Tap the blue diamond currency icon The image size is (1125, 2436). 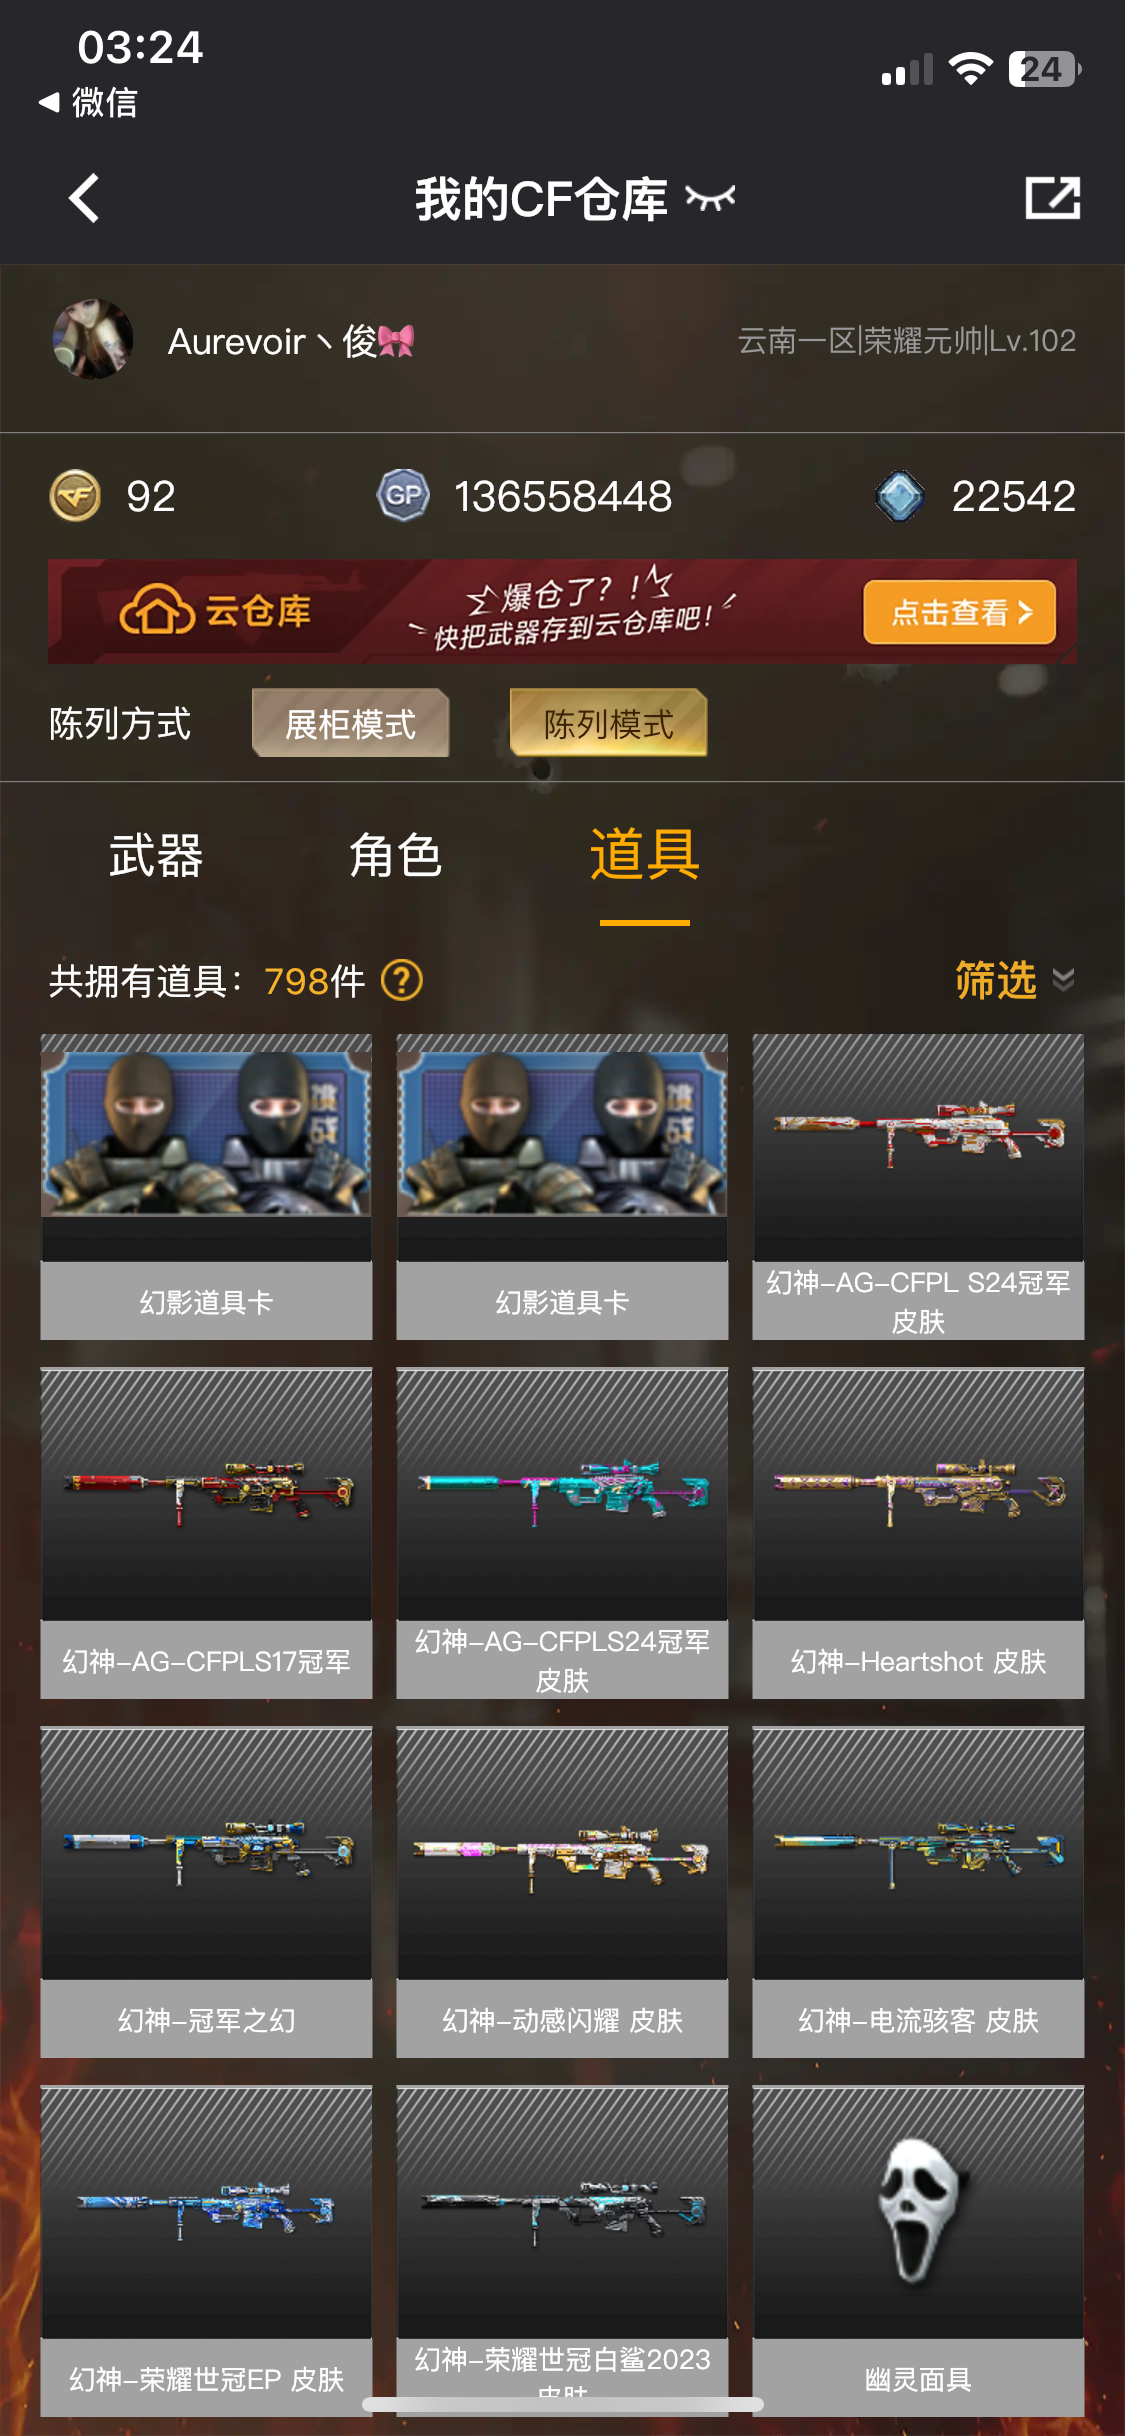(900, 496)
